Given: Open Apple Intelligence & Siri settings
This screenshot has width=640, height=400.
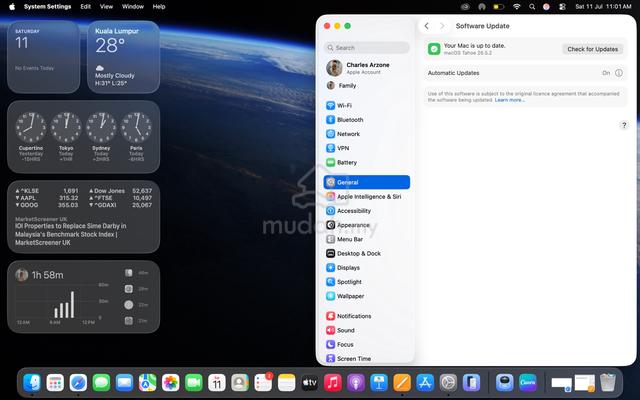Looking at the screenshot, I should coord(367,197).
